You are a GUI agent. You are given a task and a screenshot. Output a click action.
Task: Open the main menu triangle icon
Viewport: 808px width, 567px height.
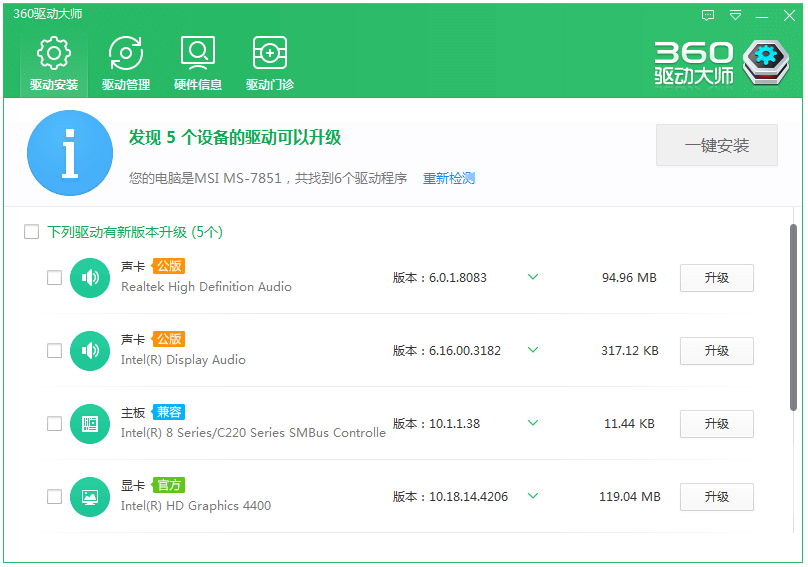[x=736, y=15]
